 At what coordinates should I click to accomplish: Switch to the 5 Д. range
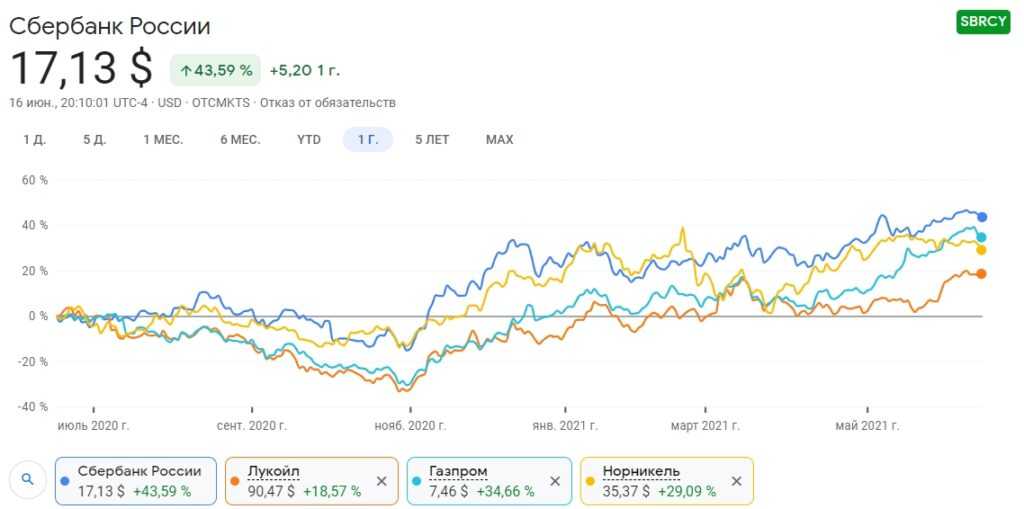click(x=95, y=139)
